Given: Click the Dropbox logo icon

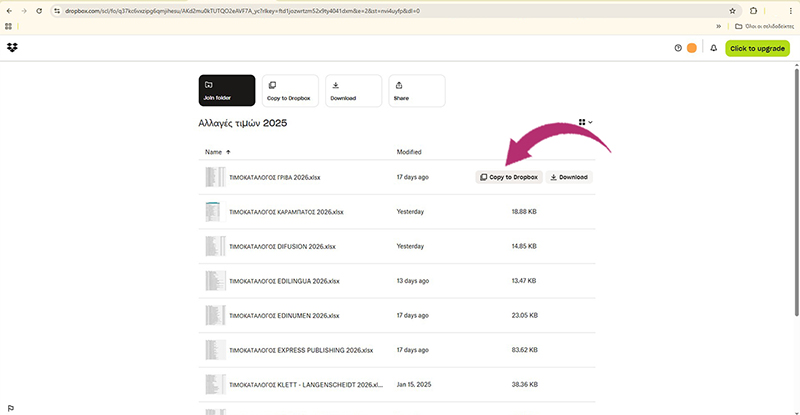Looking at the screenshot, I should tap(12, 48).
